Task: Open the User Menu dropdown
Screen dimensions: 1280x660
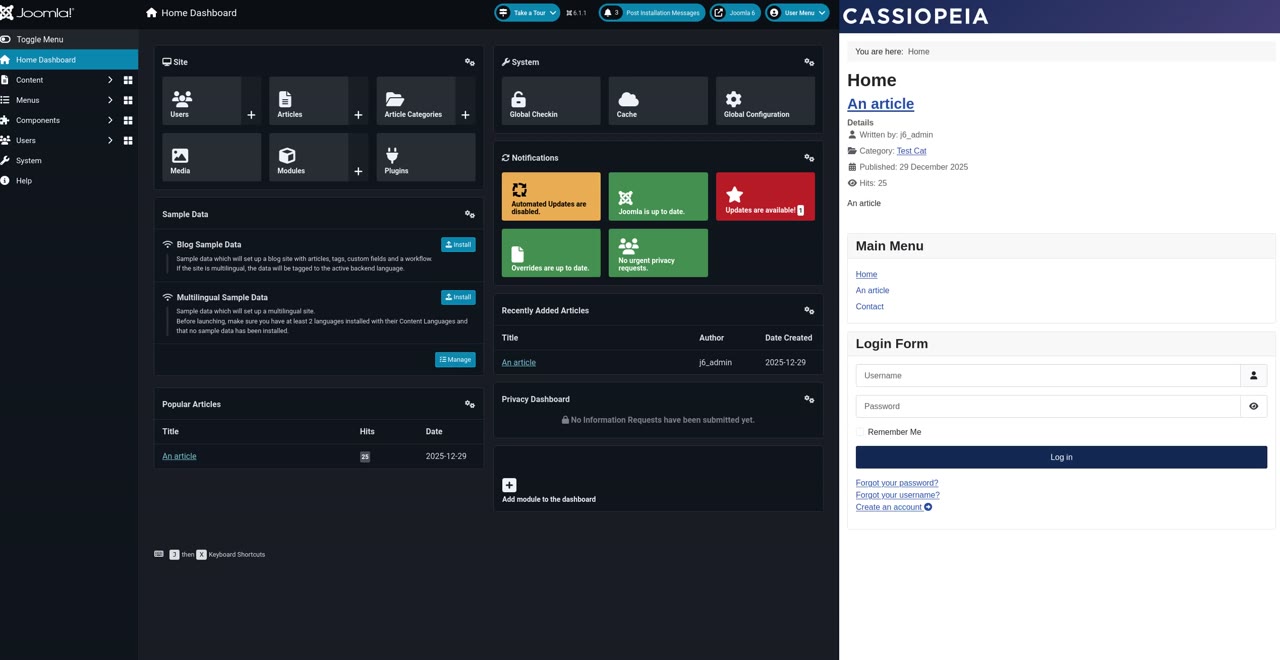Action: (797, 13)
